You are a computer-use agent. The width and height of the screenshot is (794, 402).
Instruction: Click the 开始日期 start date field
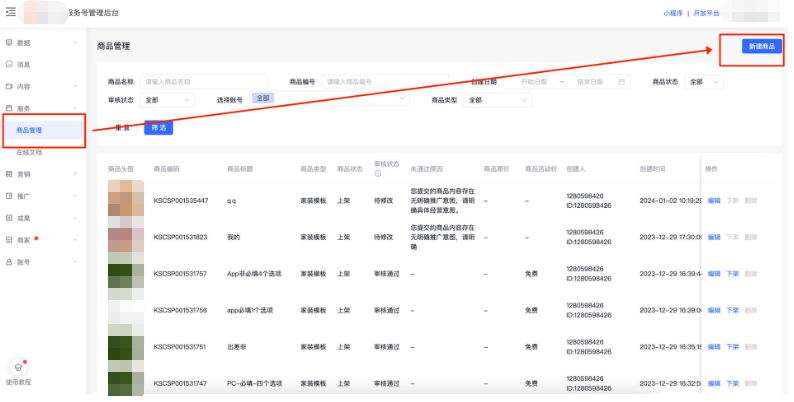point(534,82)
